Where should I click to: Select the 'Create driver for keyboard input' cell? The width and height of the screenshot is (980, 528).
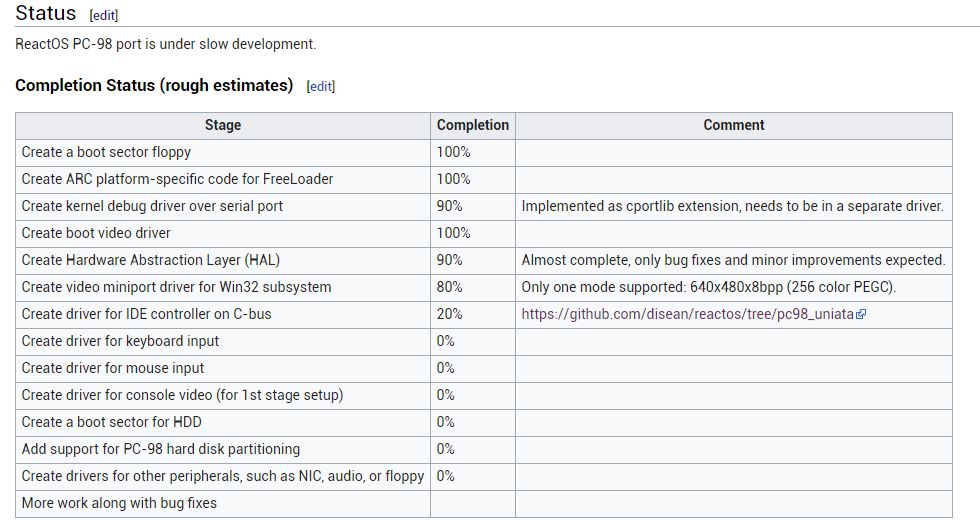coord(120,341)
